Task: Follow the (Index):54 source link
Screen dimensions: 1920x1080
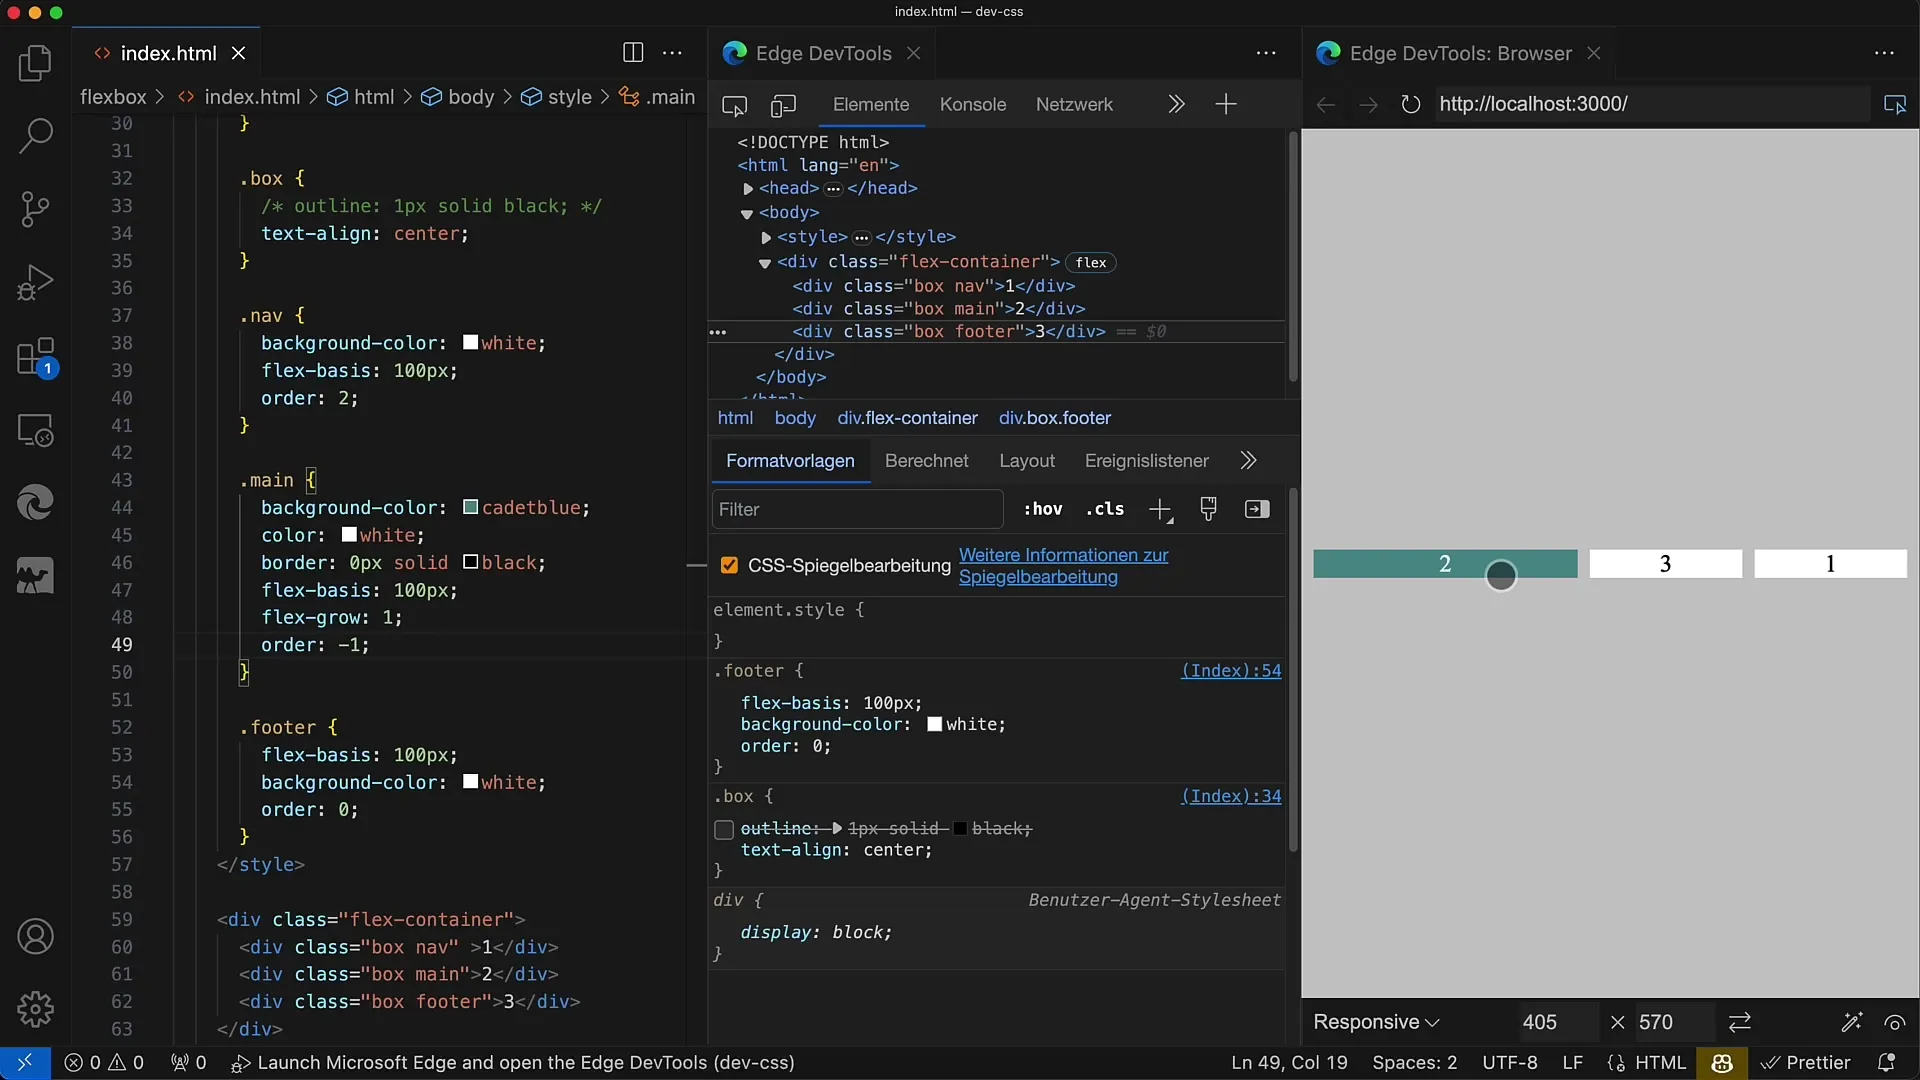Action: [1231, 671]
